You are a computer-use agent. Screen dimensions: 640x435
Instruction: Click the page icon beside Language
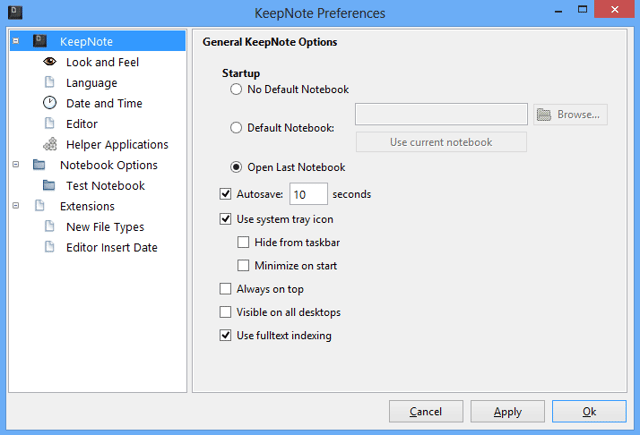pos(49,82)
